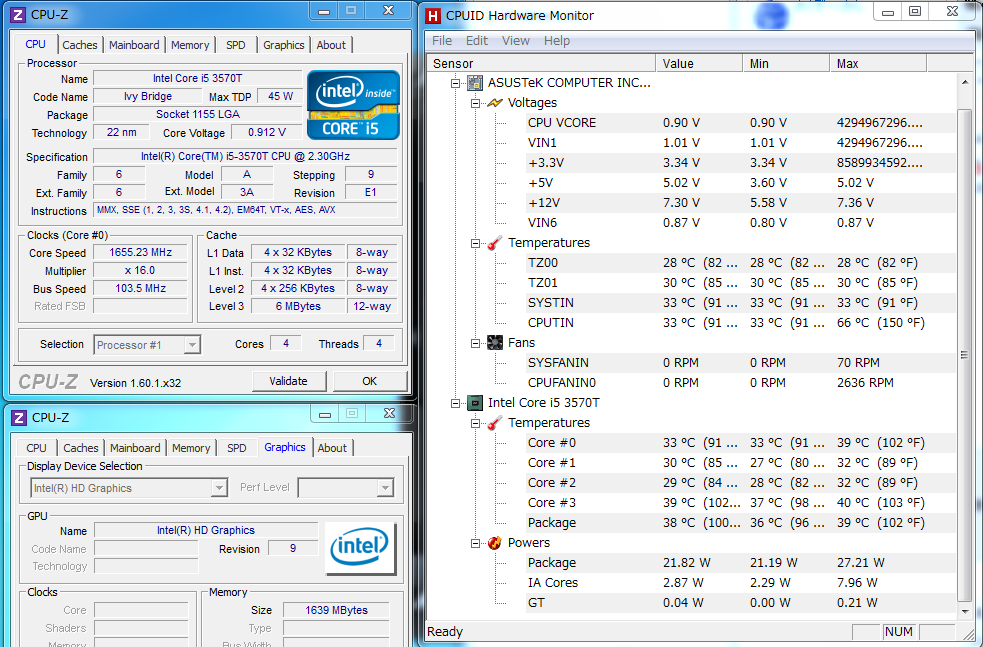The width and height of the screenshot is (983, 647).
Task: Open the File menu in Hardware Monitor
Action: click(442, 41)
